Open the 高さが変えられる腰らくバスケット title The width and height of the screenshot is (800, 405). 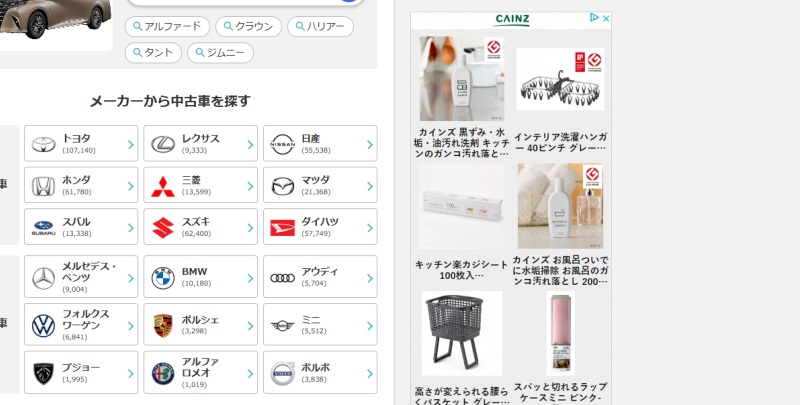[x=462, y=397]
